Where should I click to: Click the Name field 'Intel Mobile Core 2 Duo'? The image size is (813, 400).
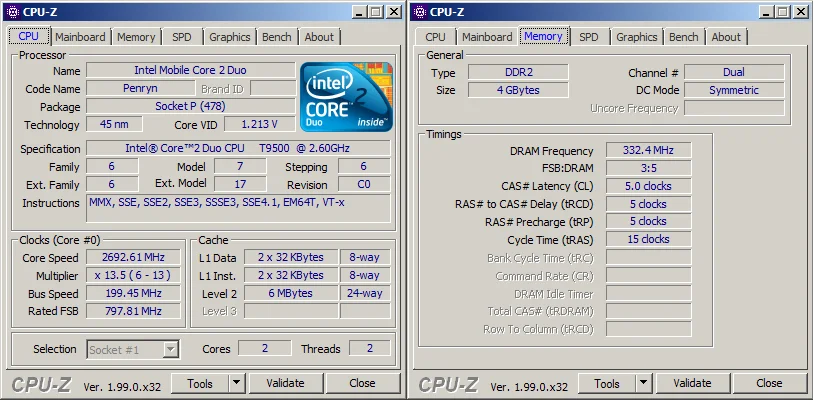click(x=190, y=70)
